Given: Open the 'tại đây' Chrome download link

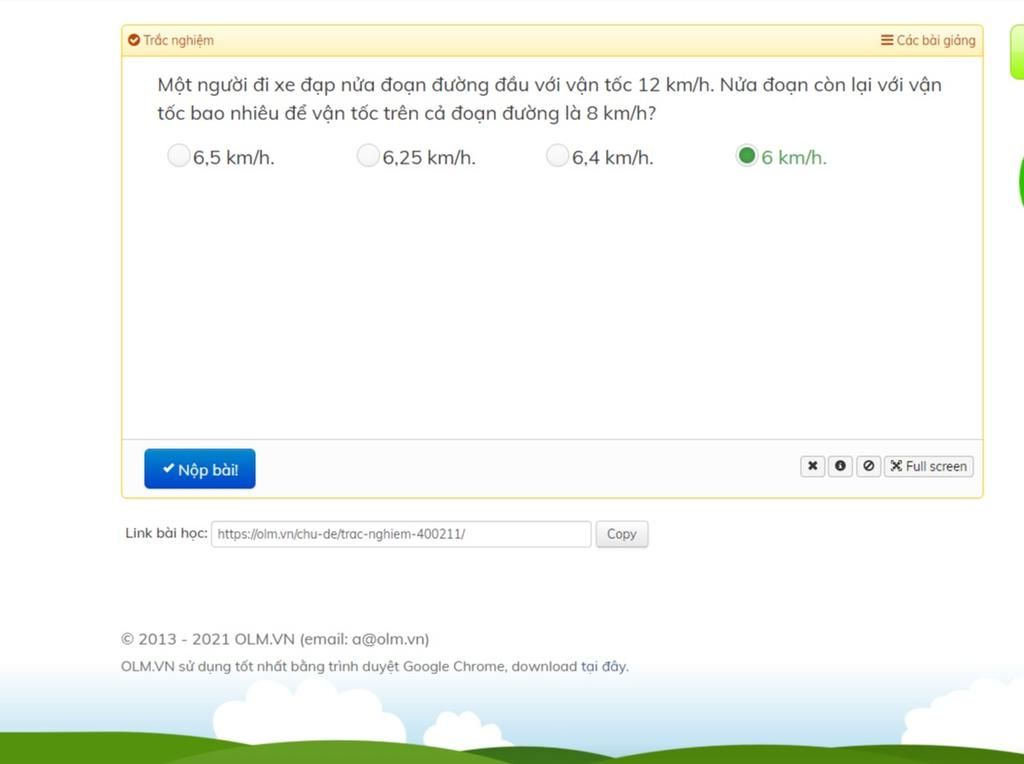Looking at the screenshot, I should click(603, 667).
